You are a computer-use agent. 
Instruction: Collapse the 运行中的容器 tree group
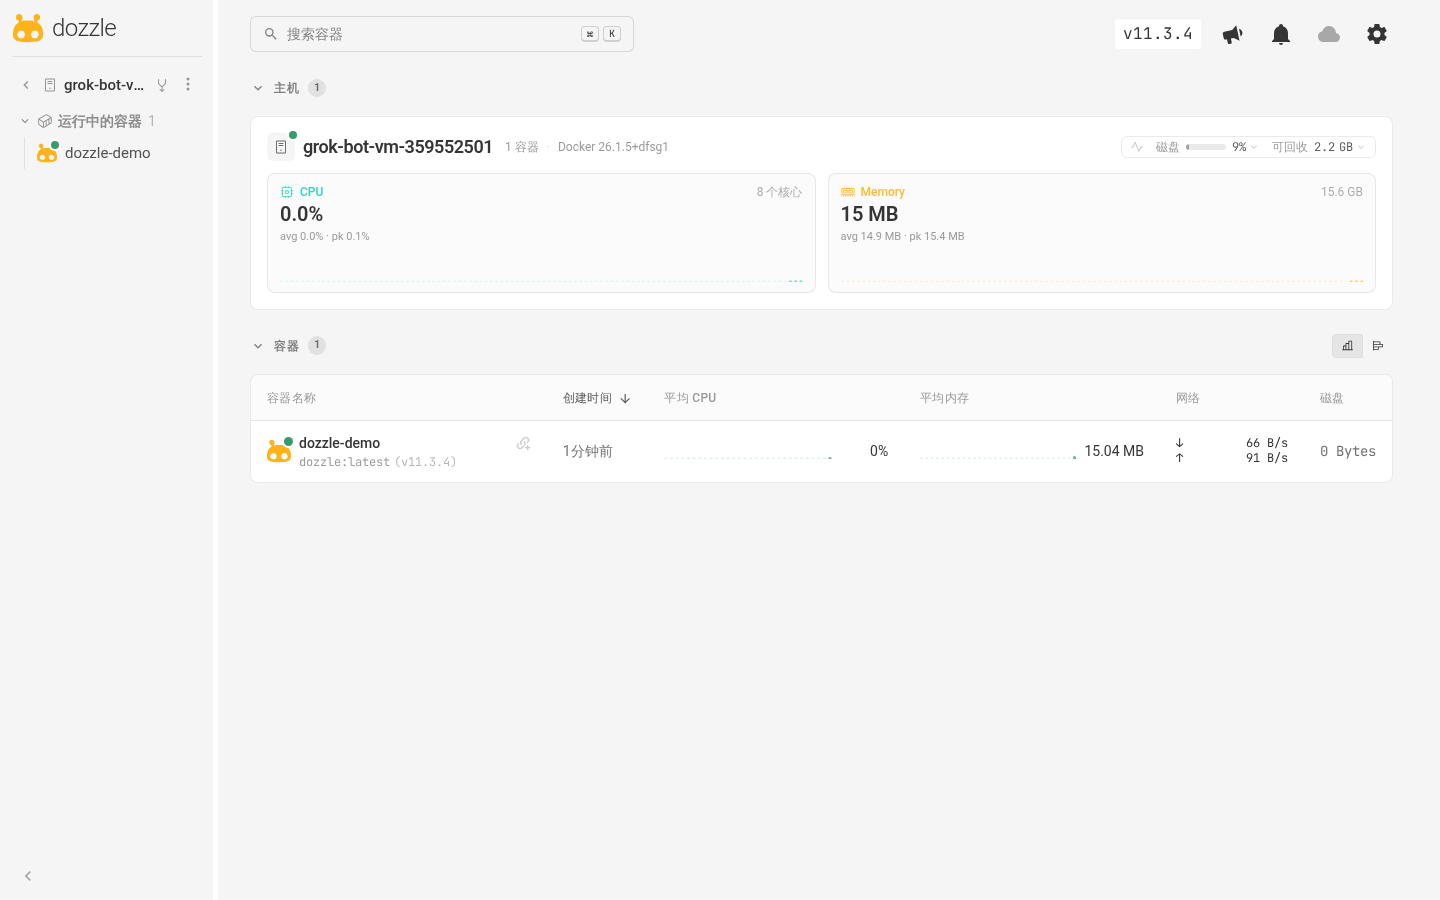(25, 121)
